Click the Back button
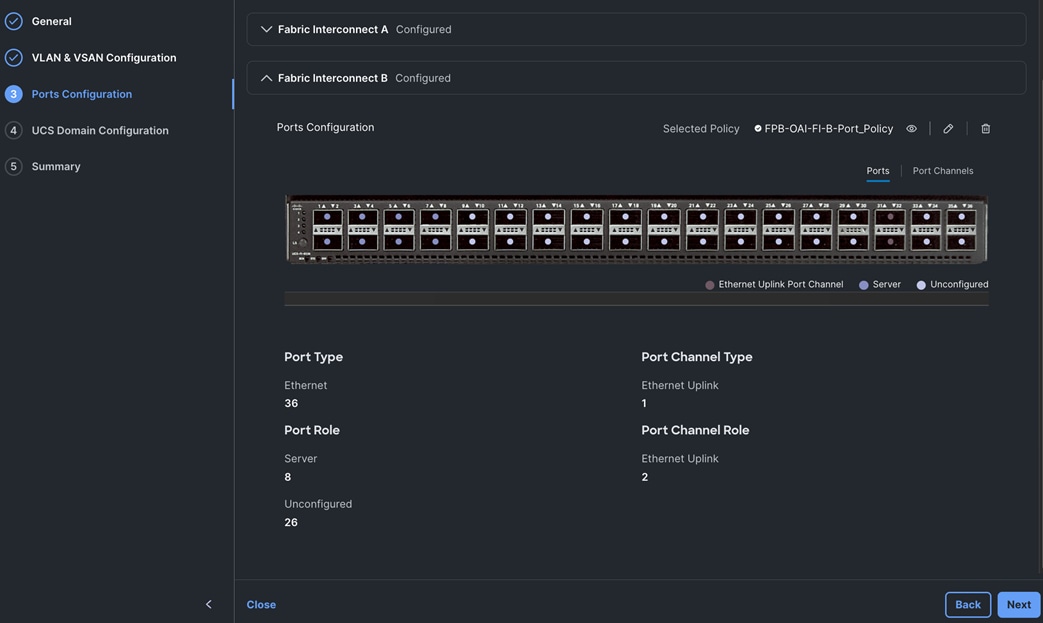Viewport: 1043px width, 623px height. pyautogui.click(x=968, y=604)
